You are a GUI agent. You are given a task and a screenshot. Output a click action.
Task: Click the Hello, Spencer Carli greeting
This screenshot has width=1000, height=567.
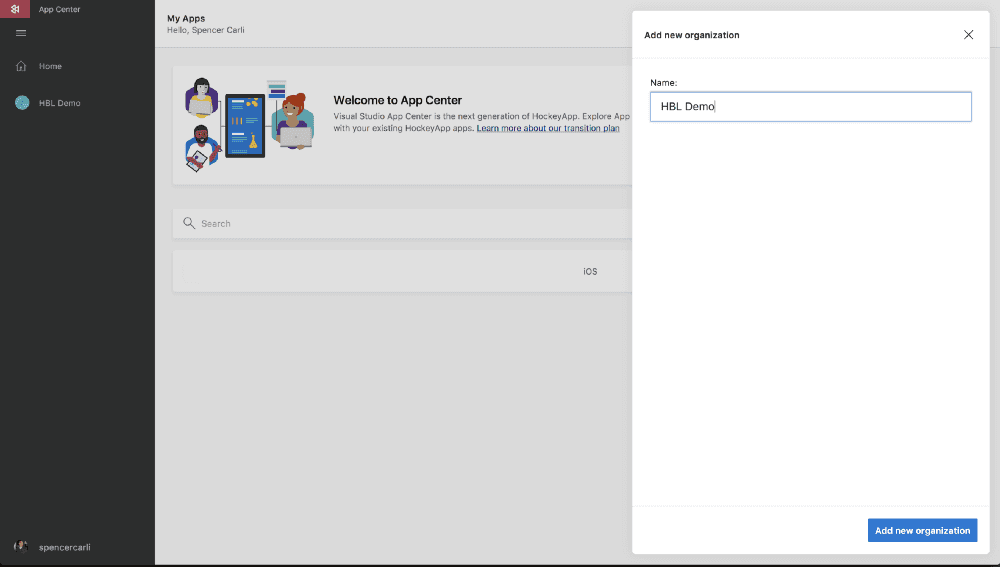pos(205,30)
